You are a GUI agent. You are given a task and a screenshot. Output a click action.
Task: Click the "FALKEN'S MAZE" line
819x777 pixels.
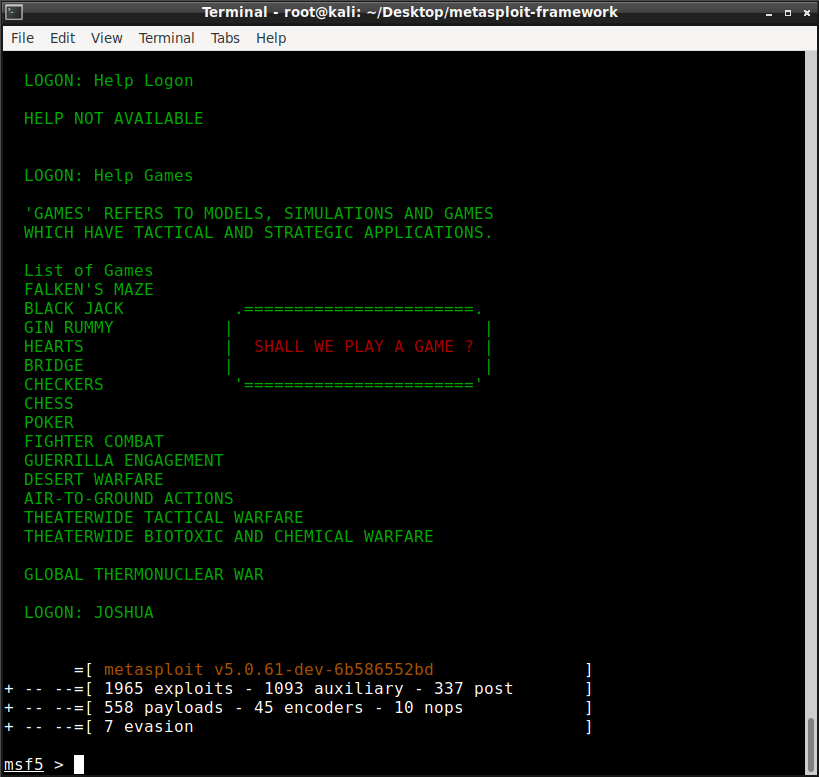(x=89, y=289)
